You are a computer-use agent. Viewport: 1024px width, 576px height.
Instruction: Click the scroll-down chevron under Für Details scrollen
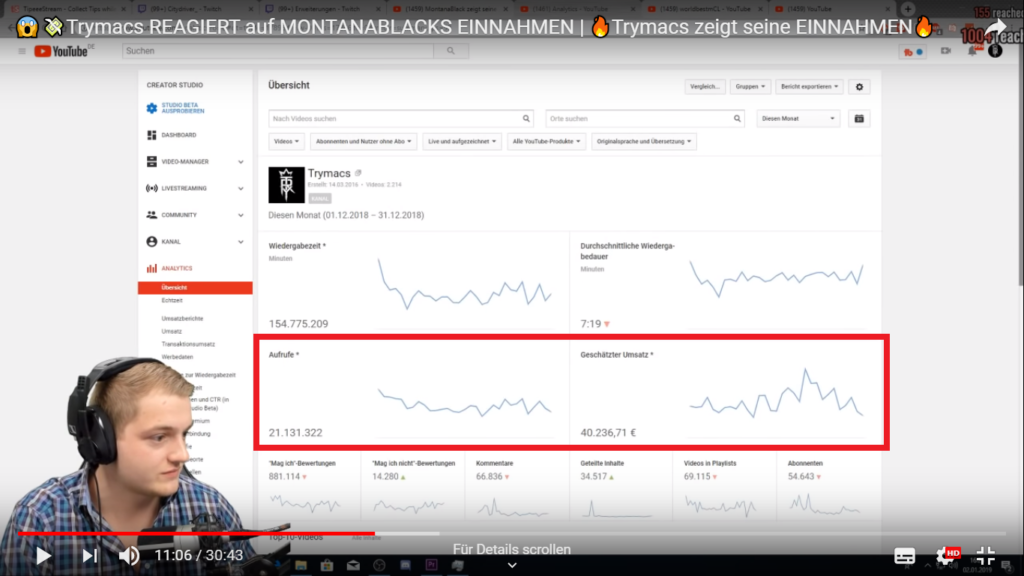pos(512,566)
